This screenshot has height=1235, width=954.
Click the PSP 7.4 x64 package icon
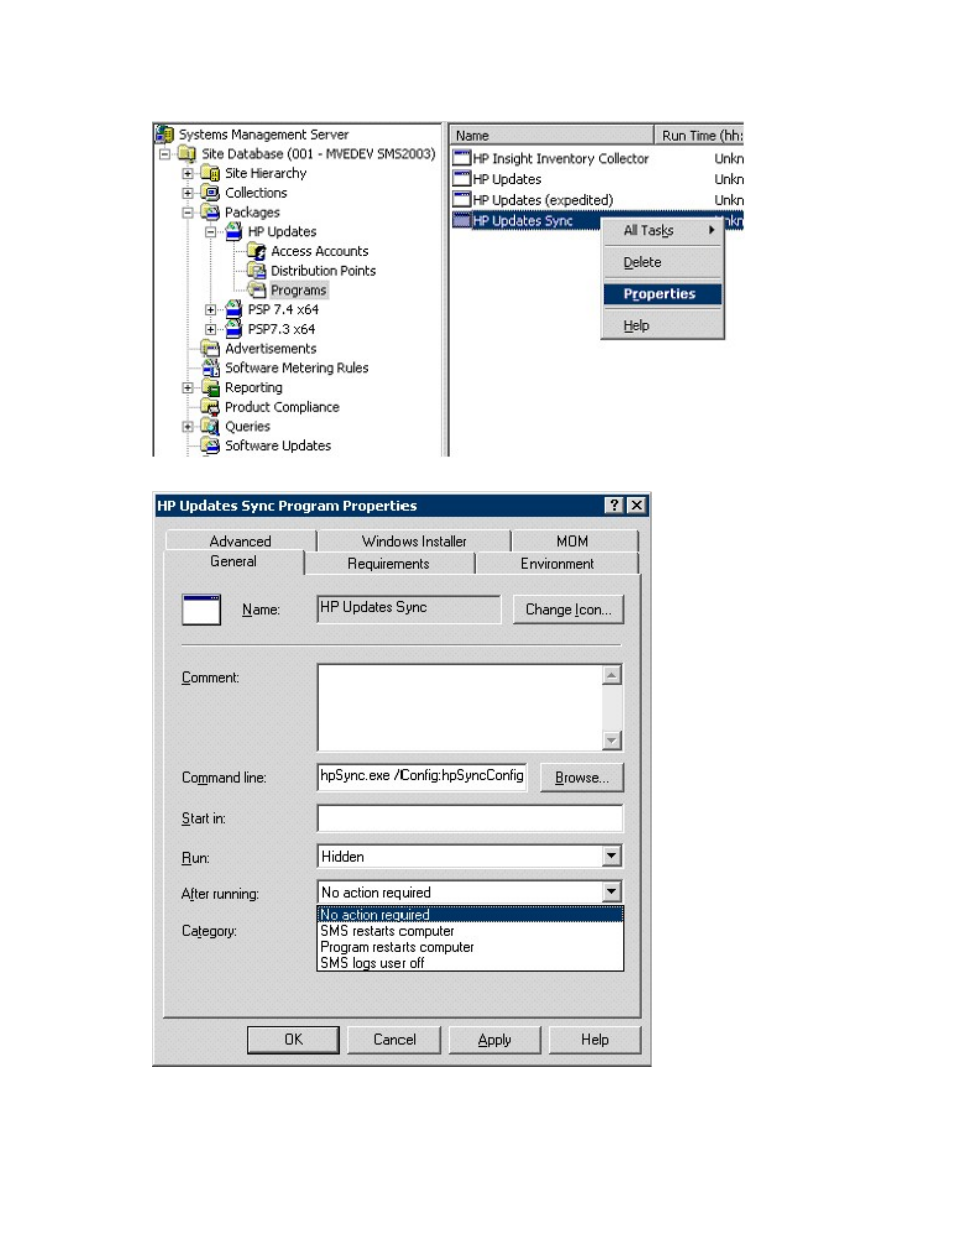(233, 309)
